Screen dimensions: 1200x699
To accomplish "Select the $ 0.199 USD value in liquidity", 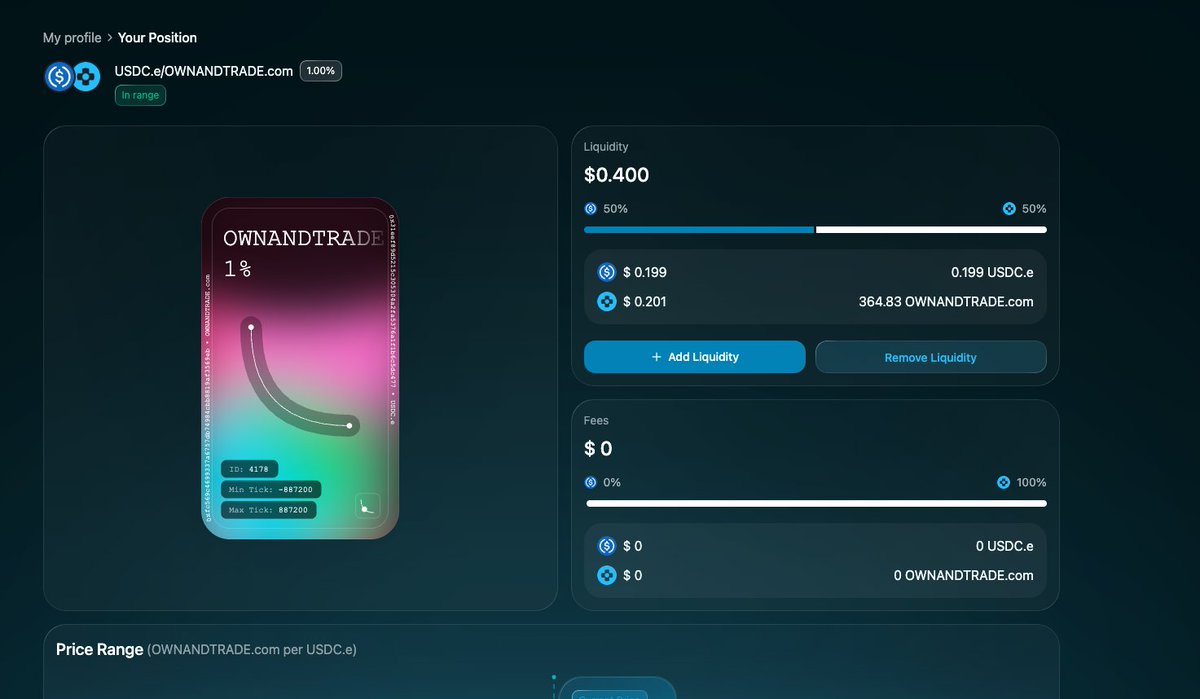I will pyautogui.click(x=645, y=272).
